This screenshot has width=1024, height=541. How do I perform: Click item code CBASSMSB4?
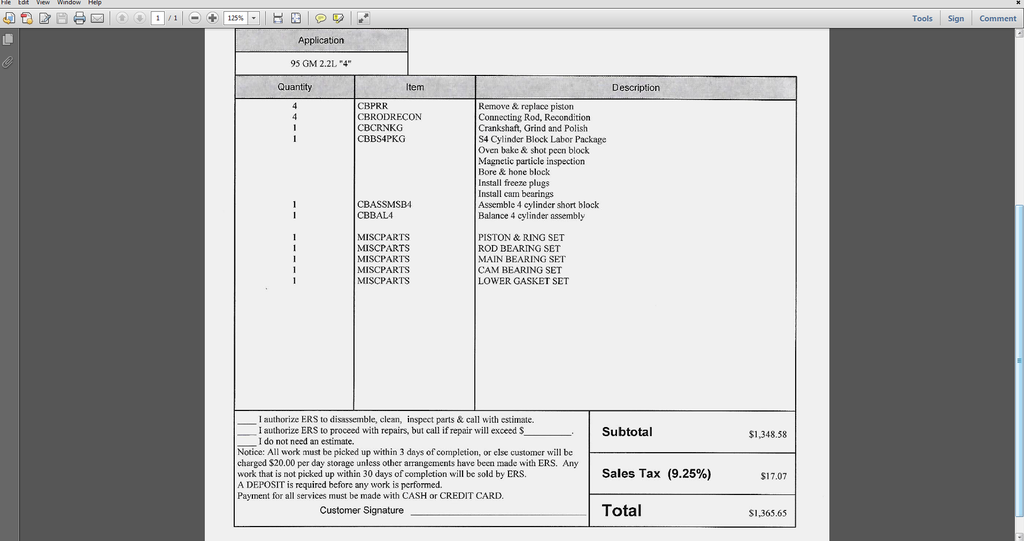(385, 205)
